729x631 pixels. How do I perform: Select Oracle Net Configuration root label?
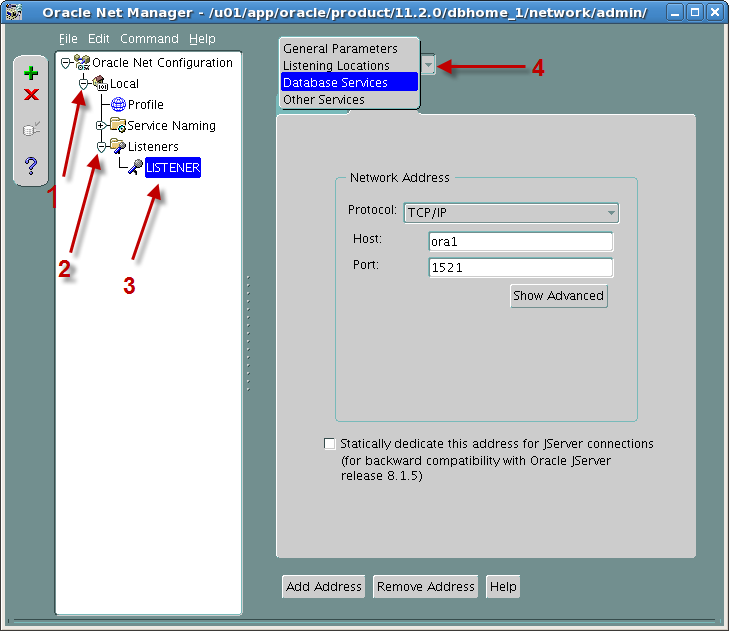(x=162, y=62)
